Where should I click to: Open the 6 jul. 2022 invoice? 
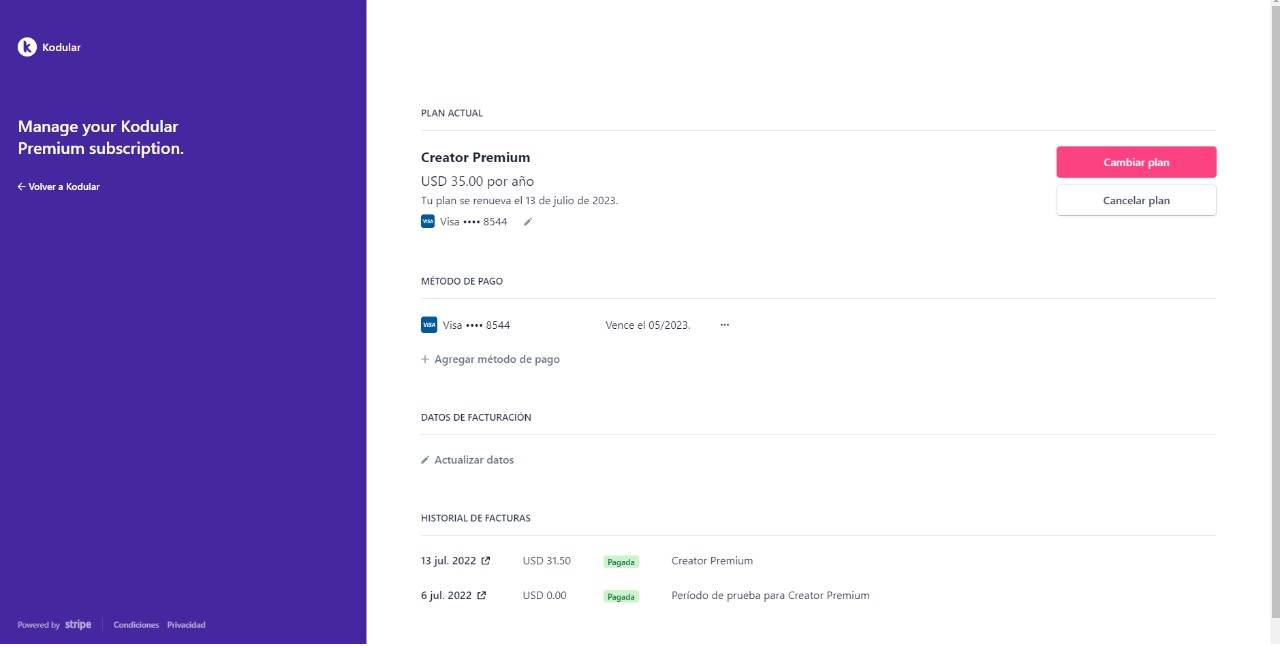coord(454,596)
